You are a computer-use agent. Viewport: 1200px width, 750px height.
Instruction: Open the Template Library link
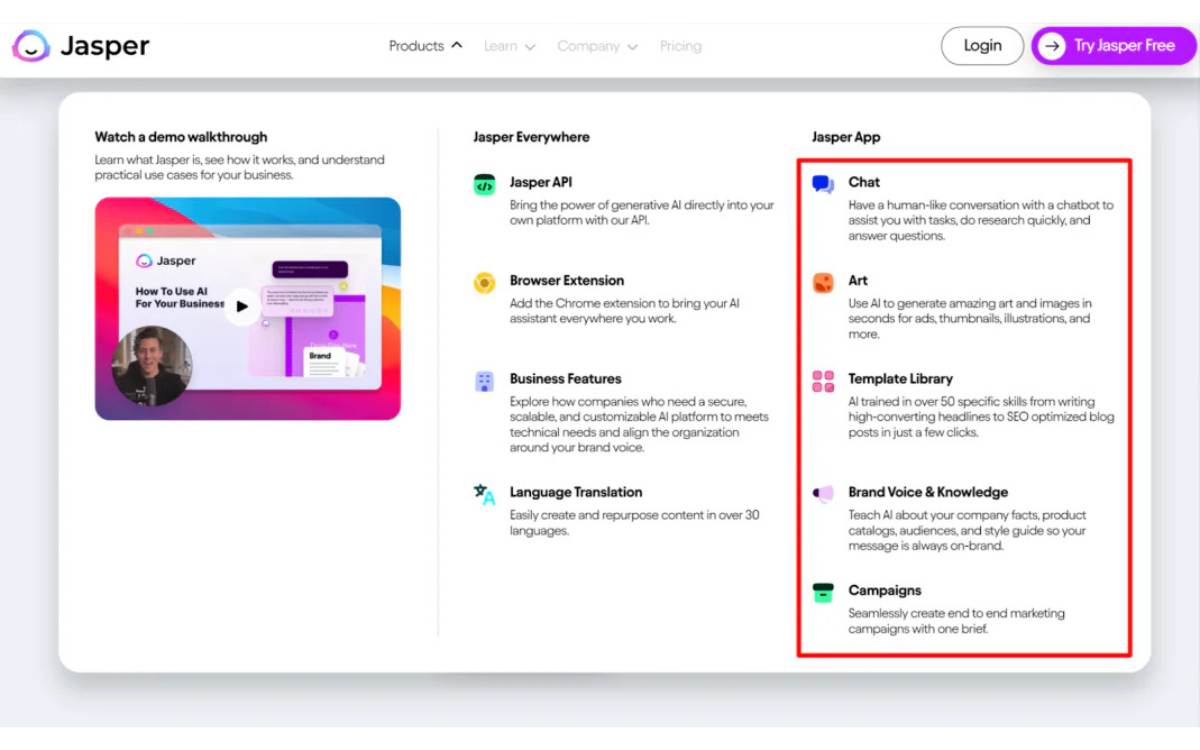(901, 379)
